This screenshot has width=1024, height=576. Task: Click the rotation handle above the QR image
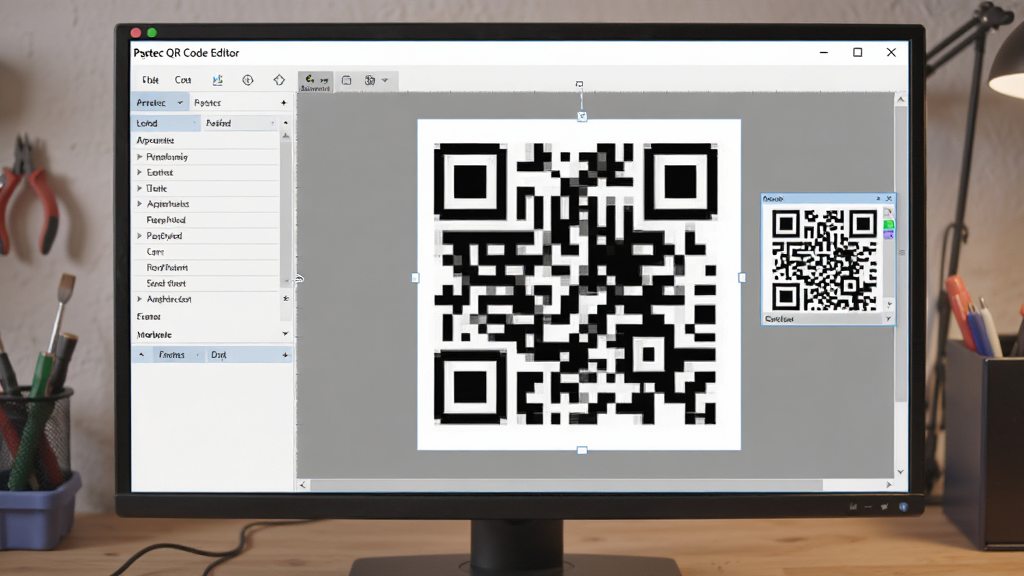tap(579, 84)
